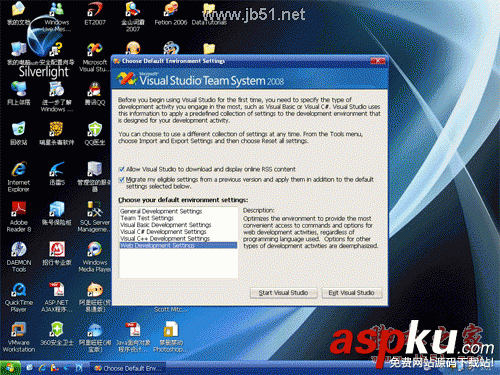Open the Windows tour desktop icon
500x375 pixels.
(x=57, y=97)
